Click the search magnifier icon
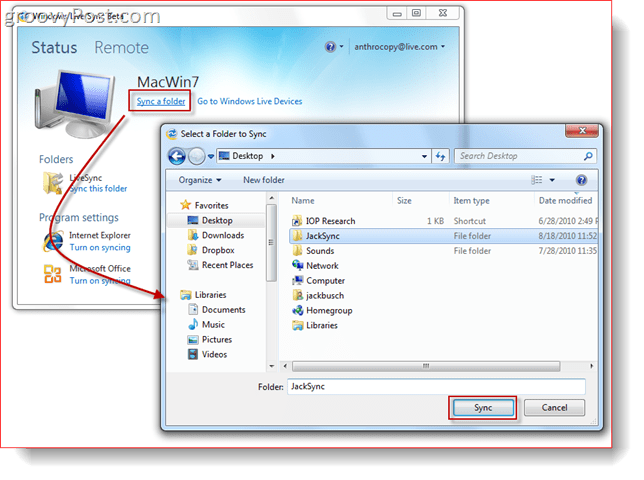 click(x=588, y=156)
